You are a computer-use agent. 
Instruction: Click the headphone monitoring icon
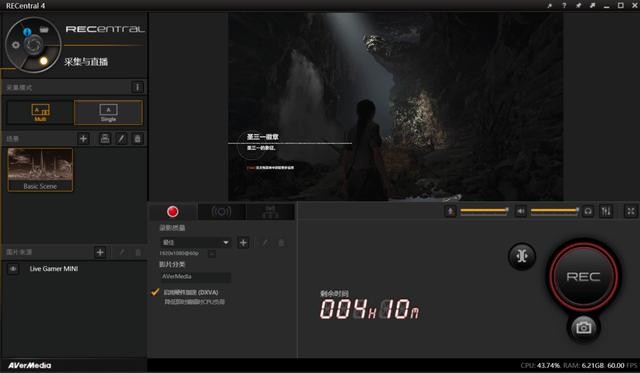588,211
